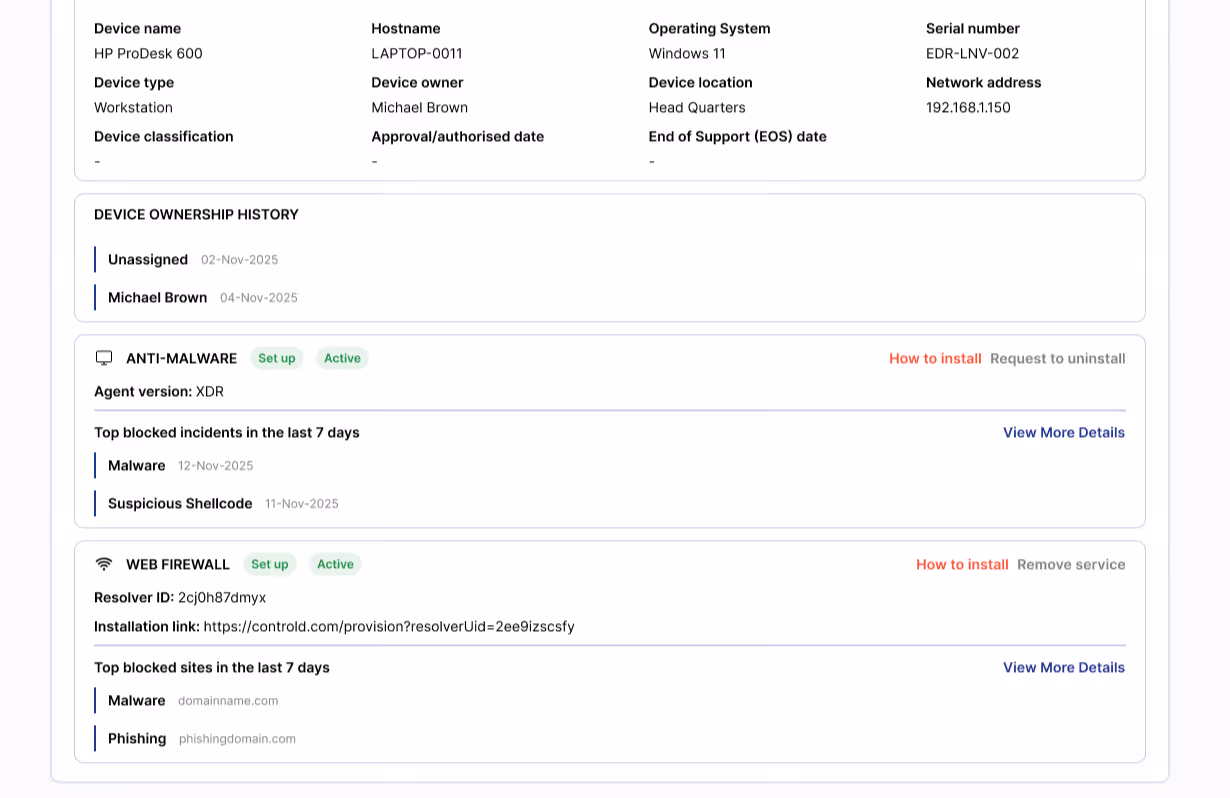Select the Active status badge under WEB FIREWALL
This screenshot has width=1230, height=798.
coord(335,563)
